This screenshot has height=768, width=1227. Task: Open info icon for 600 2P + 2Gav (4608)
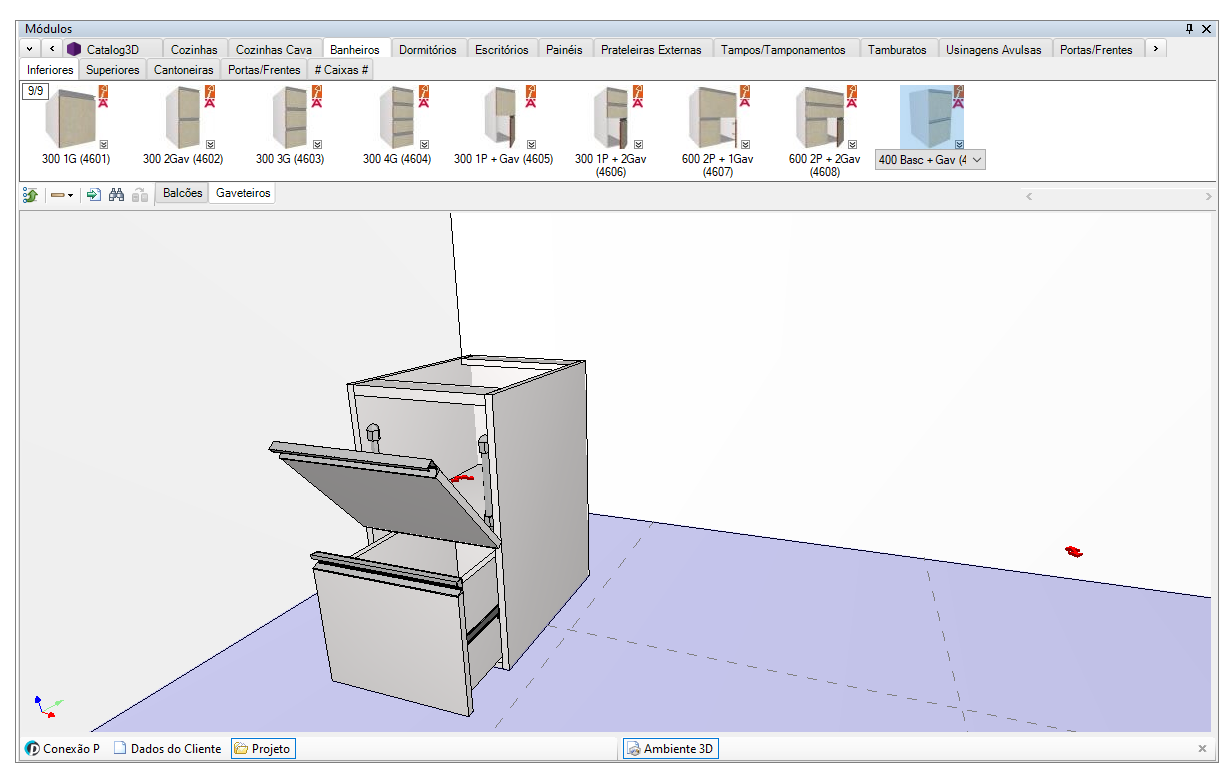[x=852, y=96]
